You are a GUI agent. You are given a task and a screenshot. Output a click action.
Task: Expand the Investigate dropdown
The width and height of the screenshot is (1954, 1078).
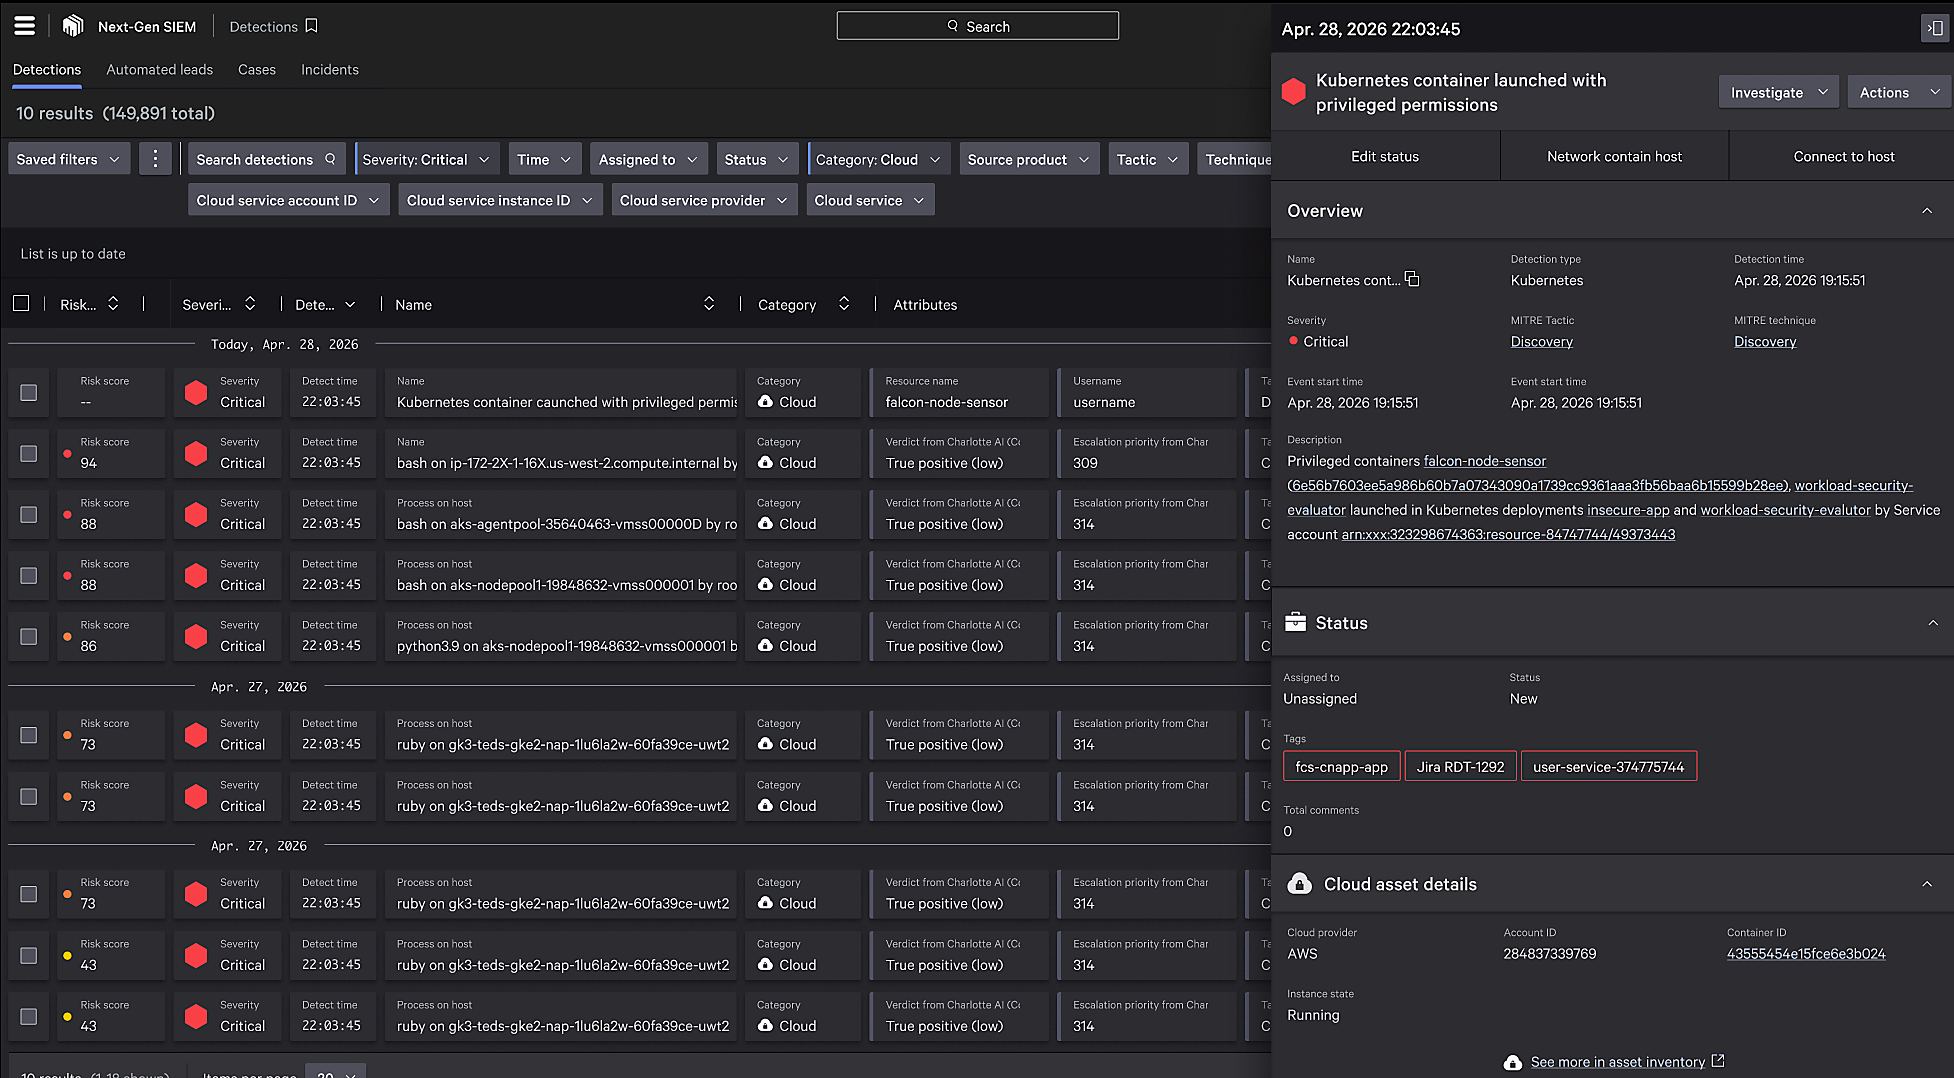pos(1778,92)
